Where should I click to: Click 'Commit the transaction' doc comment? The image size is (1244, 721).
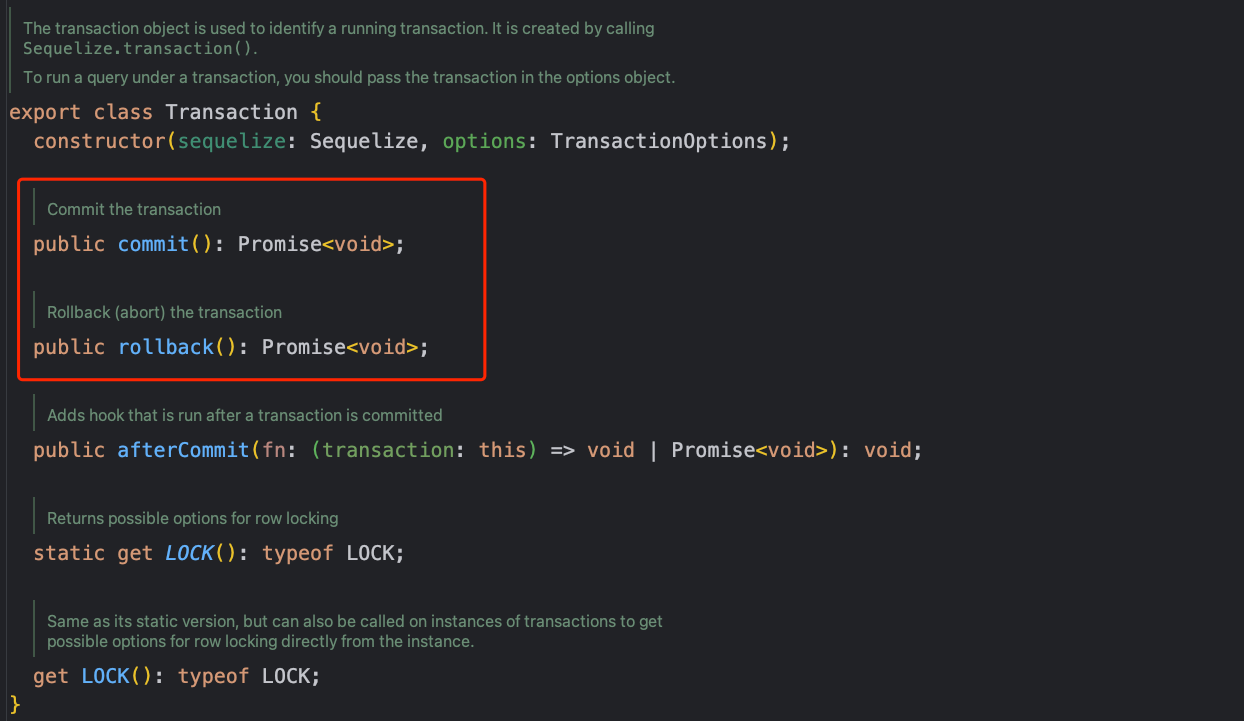click(134, 209)
